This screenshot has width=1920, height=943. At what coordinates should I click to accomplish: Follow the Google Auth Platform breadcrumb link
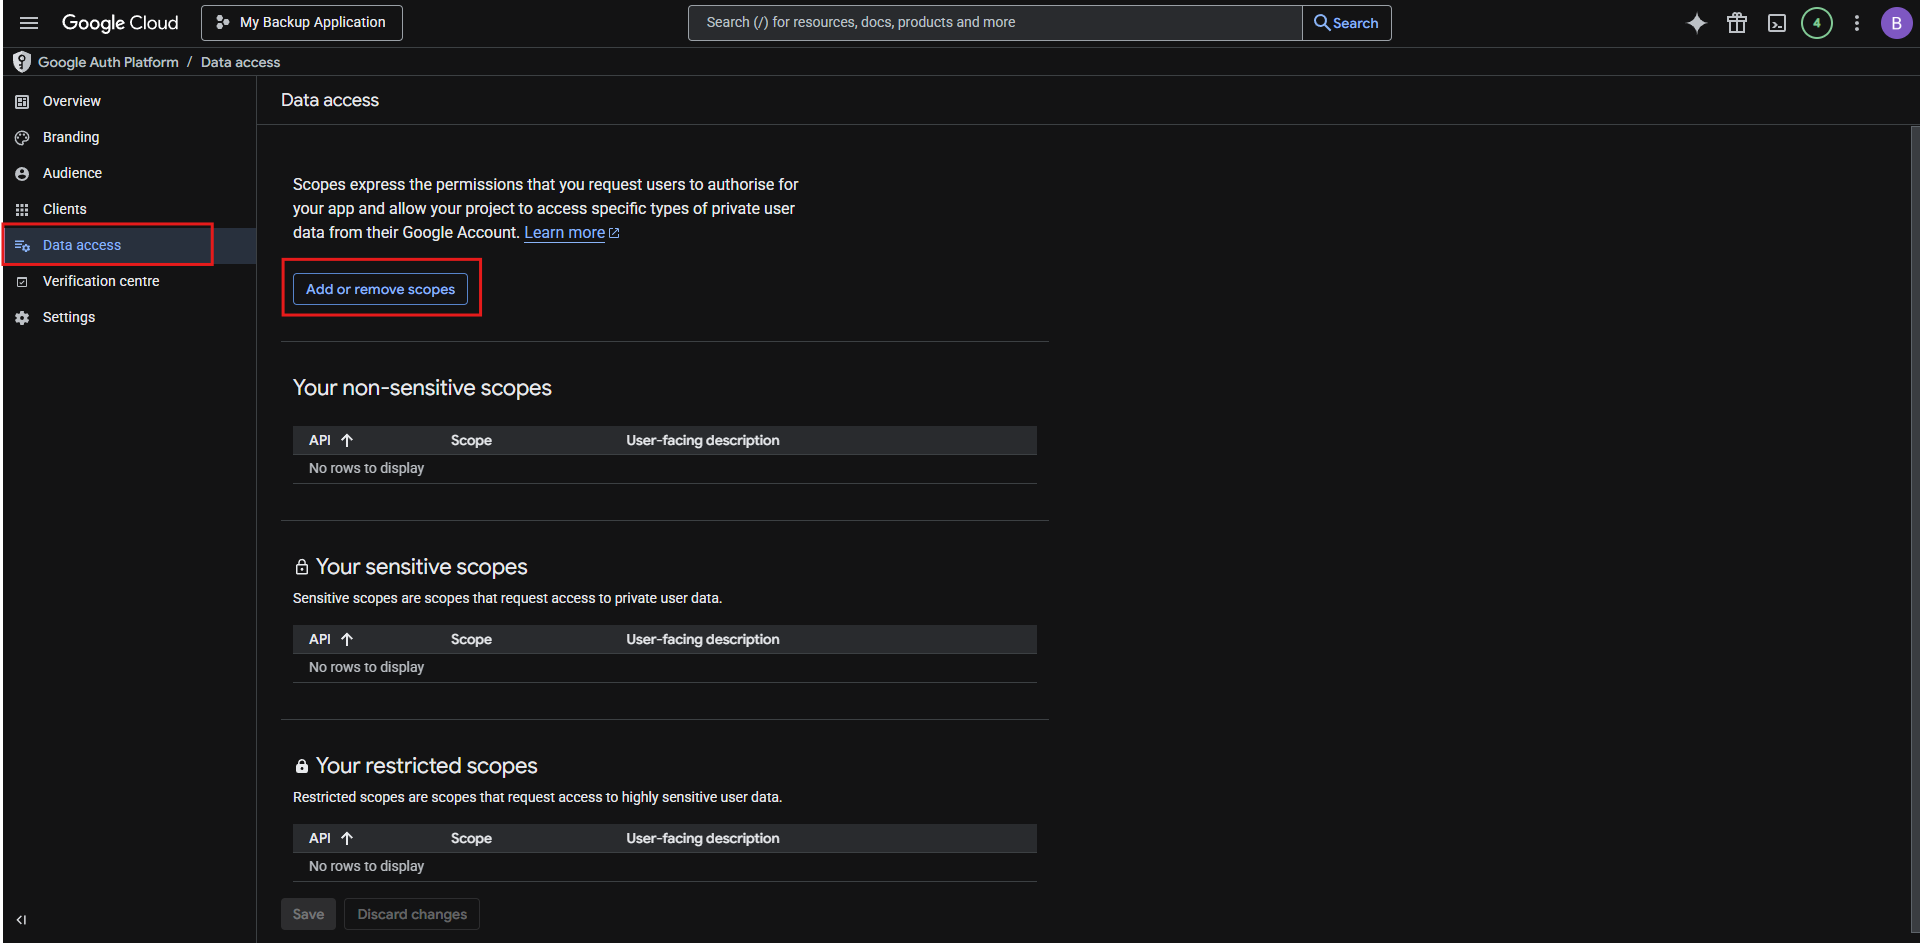(x=108, y=62)
